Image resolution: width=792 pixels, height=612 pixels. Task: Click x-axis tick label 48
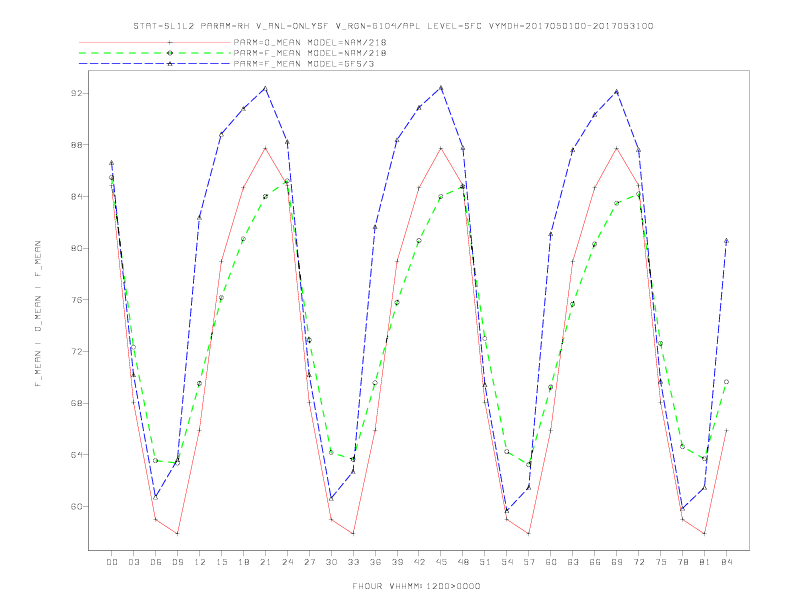pos(463,562)
